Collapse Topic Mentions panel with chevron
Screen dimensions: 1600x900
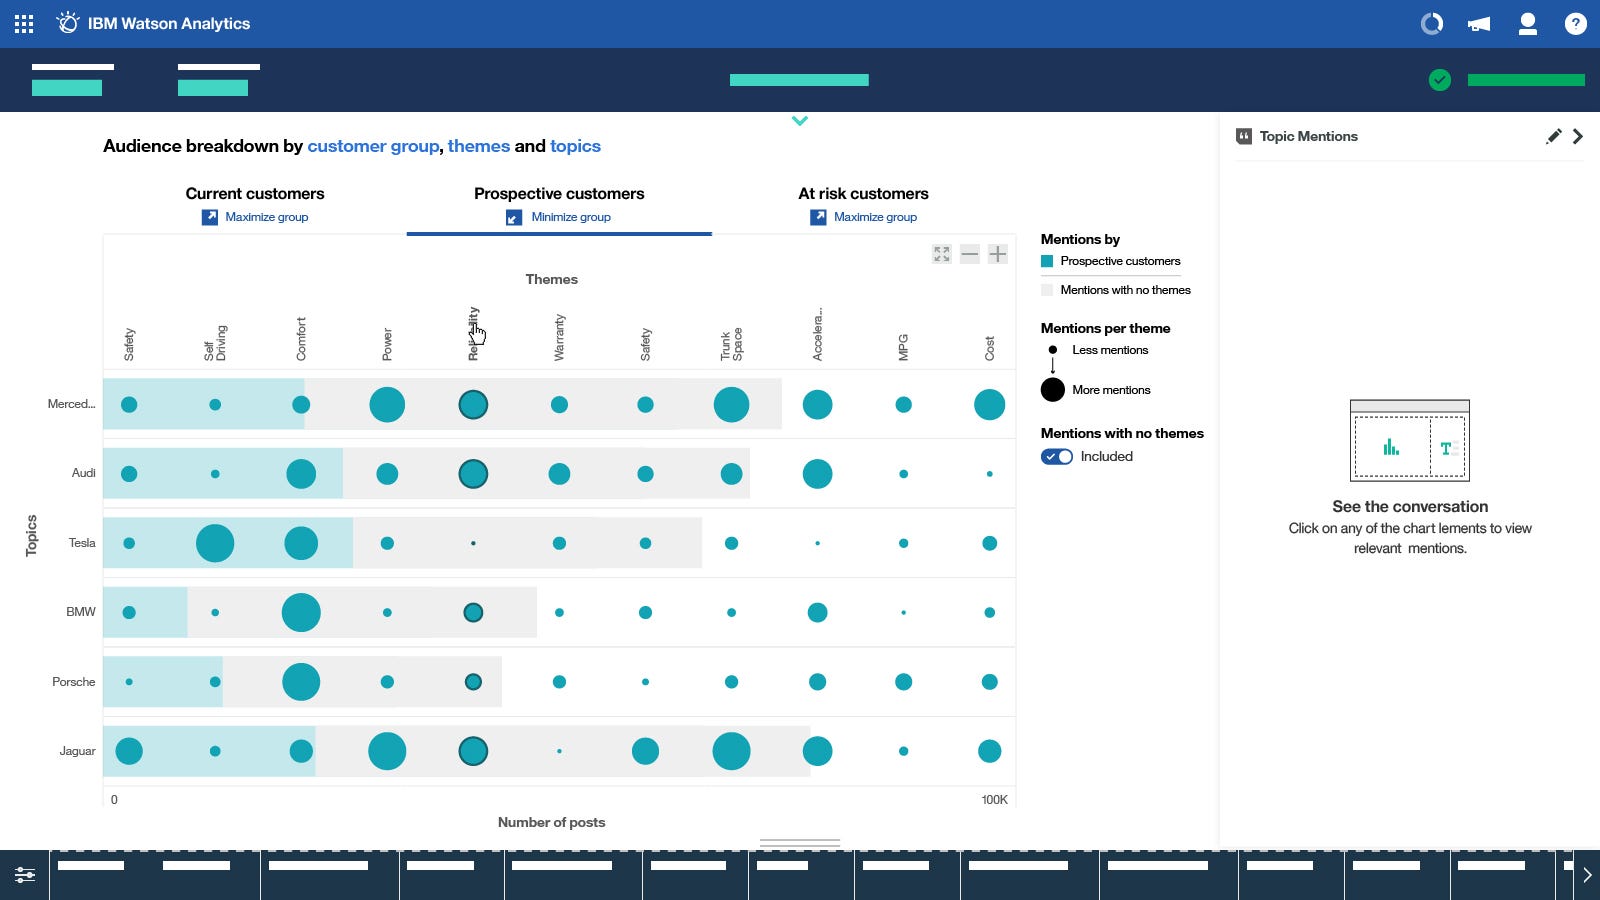1578,136
